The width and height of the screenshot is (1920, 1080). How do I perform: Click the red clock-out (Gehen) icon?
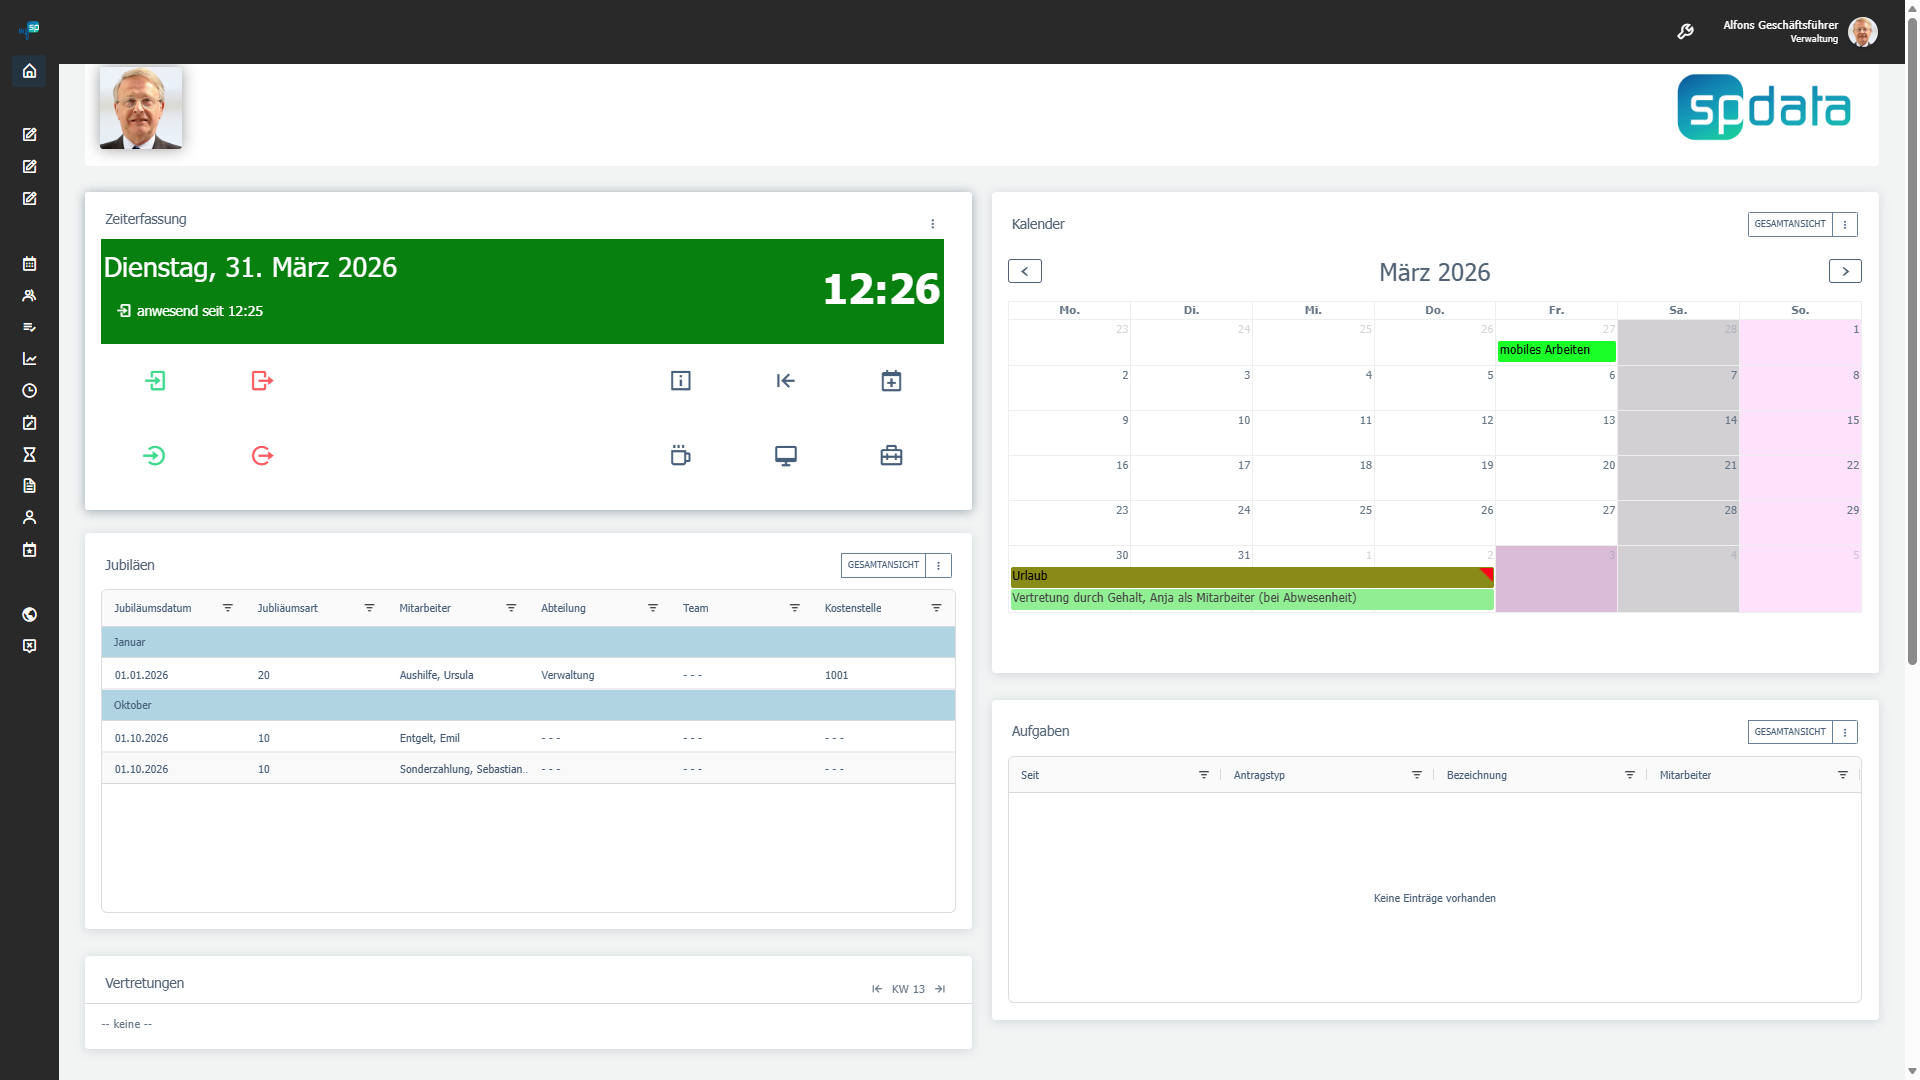262,381
